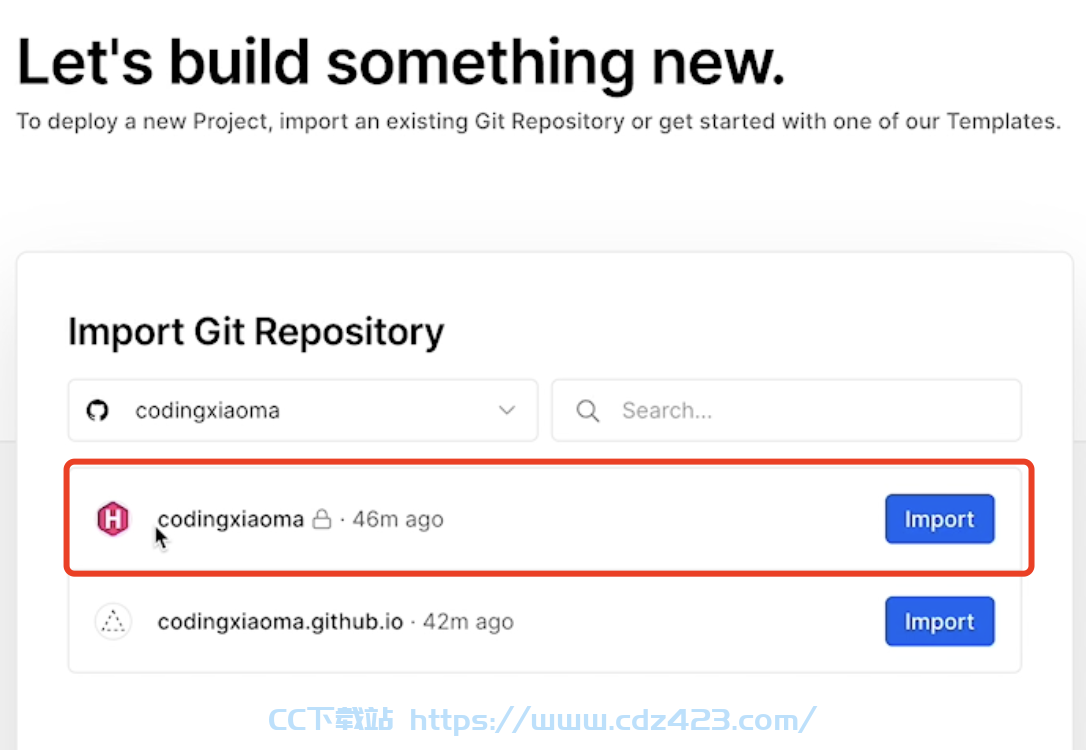This screenshot has height=750, width=1086.
Task: Click the Let's build something new heading
Action: pos(401,64)
